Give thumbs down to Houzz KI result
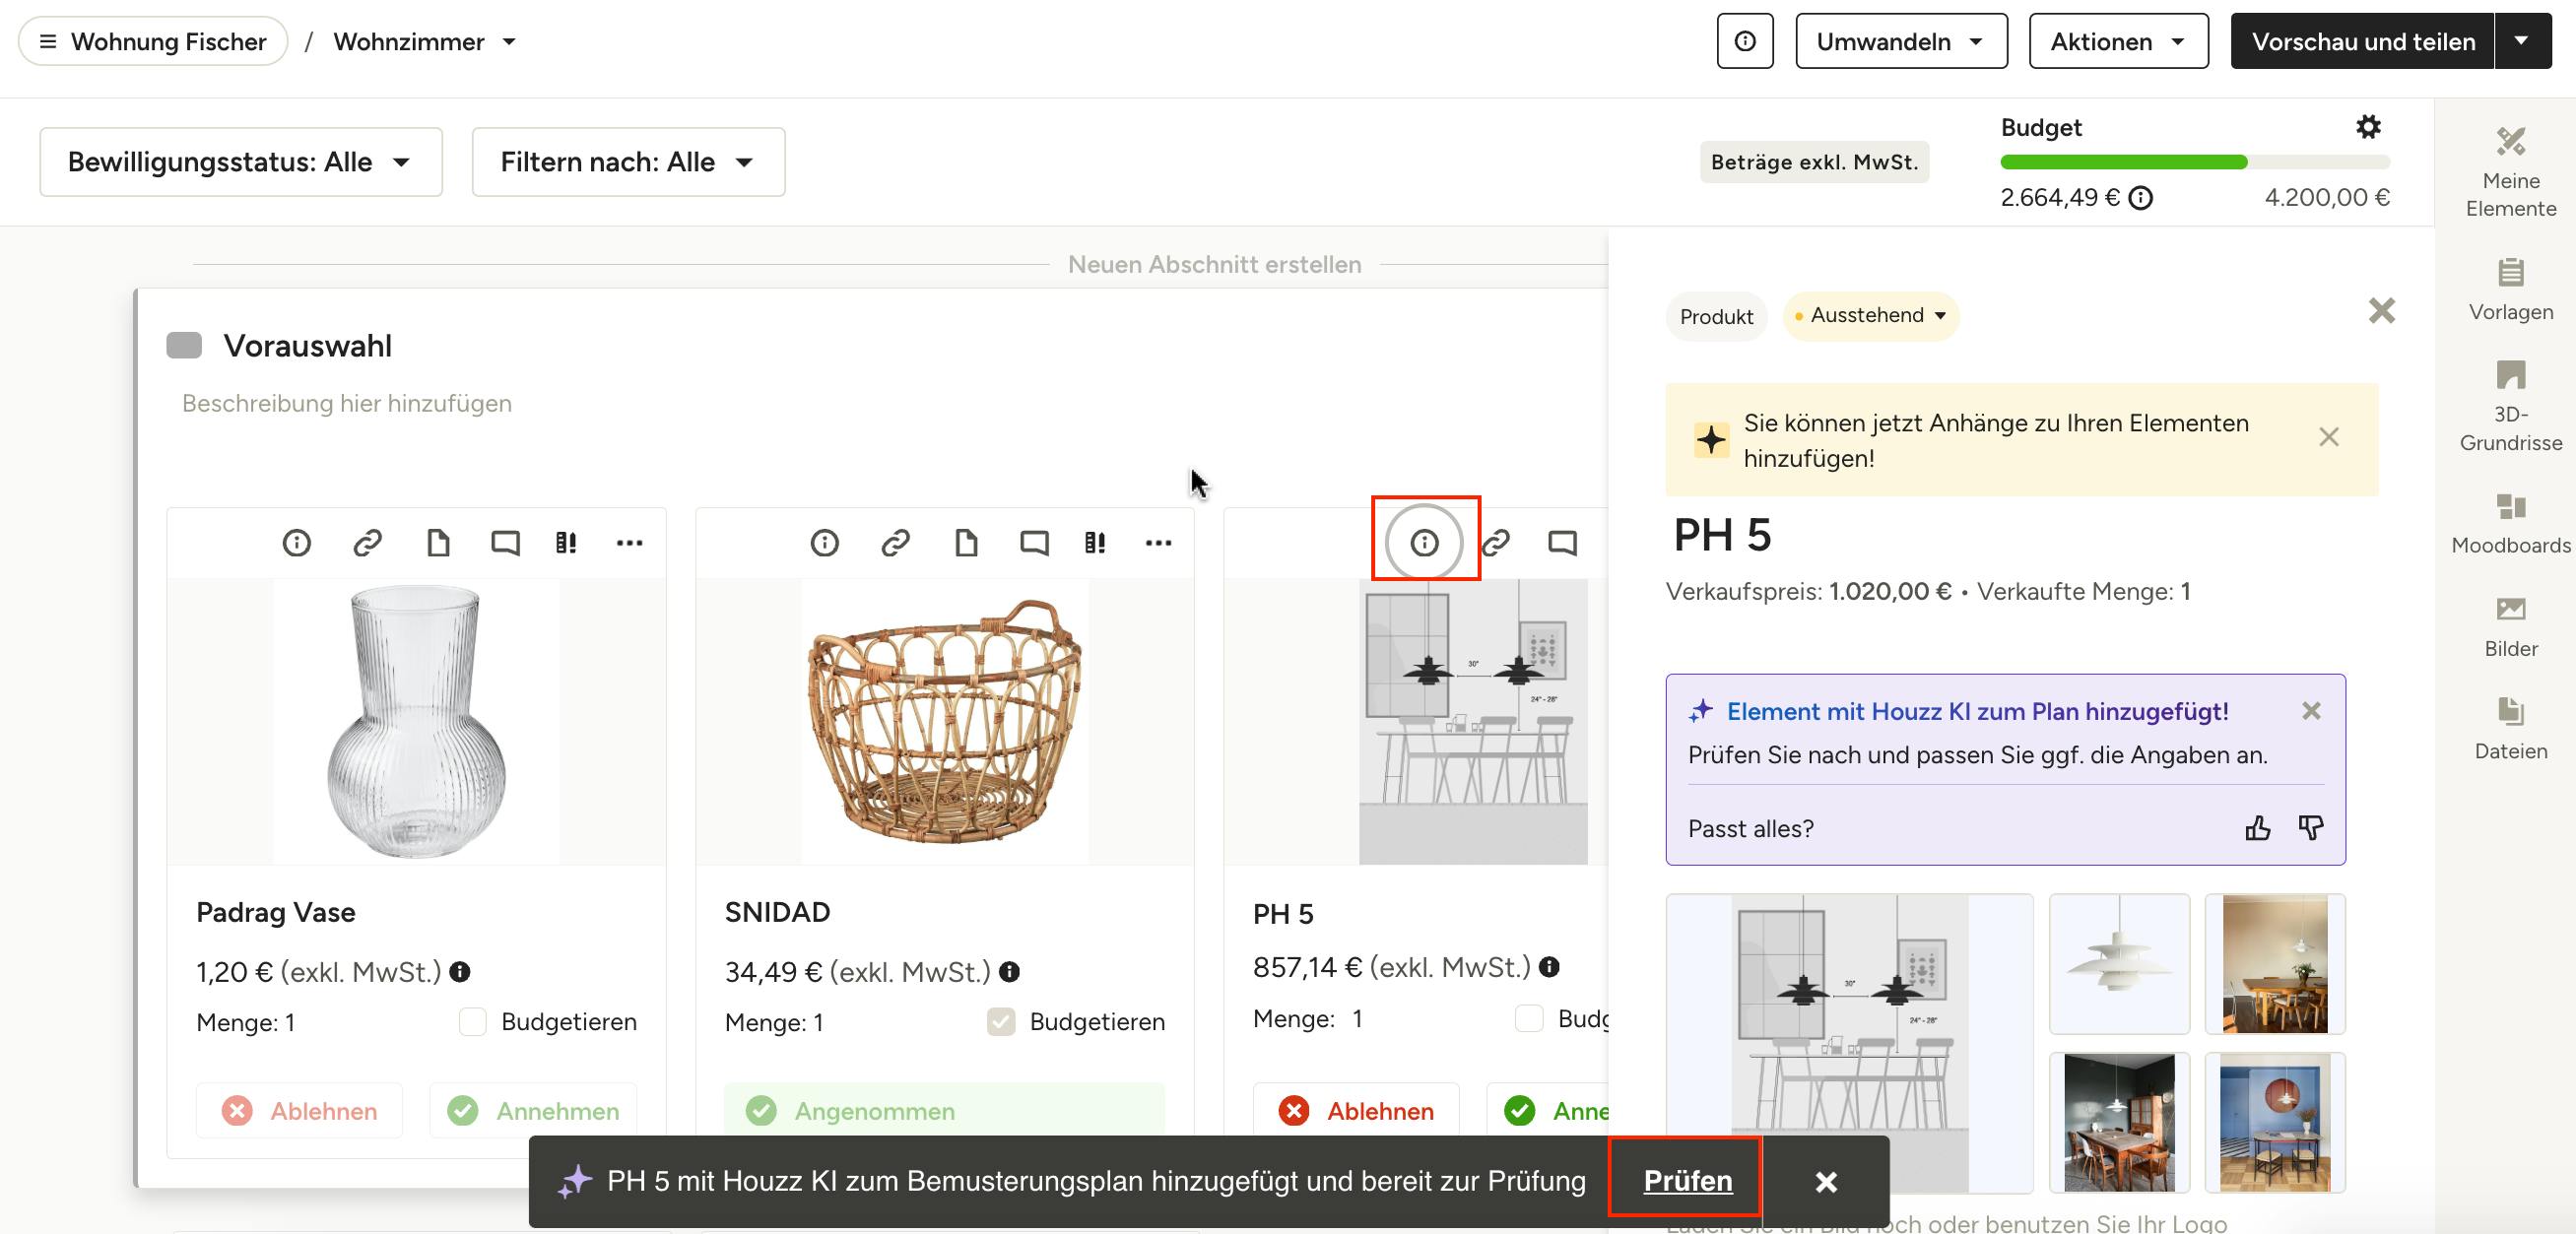This screenshot has height=1234, width=2576. click(x=2310, y=828)
